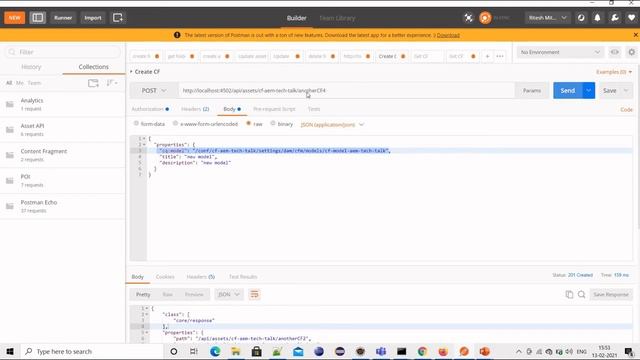640x360 pixels.
Task: Open the POI collection
Action: [63, 180]
